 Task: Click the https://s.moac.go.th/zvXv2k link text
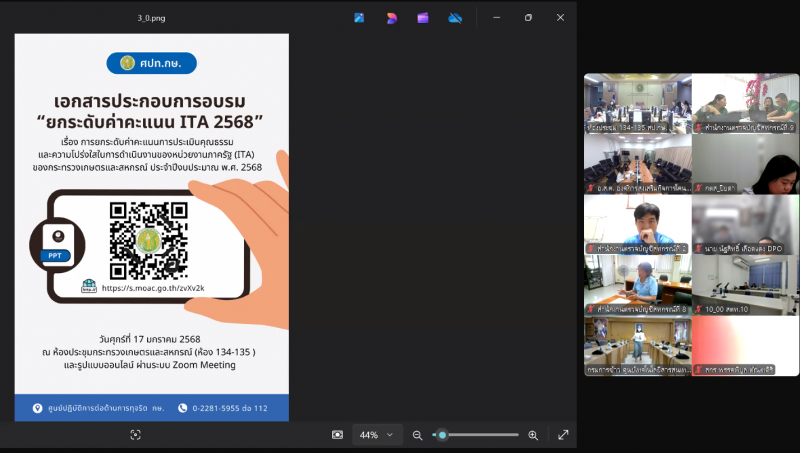(153, 288)
